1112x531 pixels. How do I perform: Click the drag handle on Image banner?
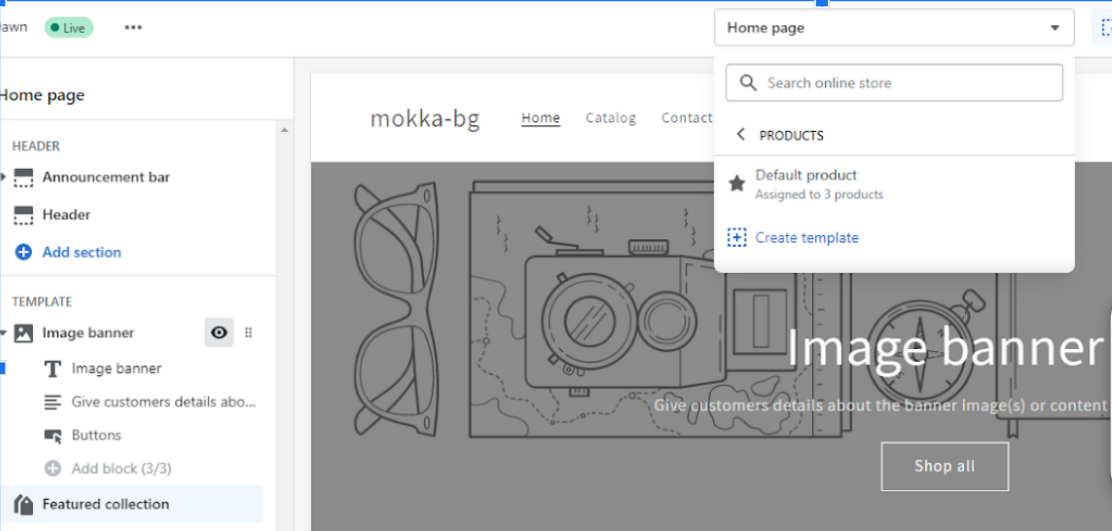pyautogui.click(x=249, y=333)
